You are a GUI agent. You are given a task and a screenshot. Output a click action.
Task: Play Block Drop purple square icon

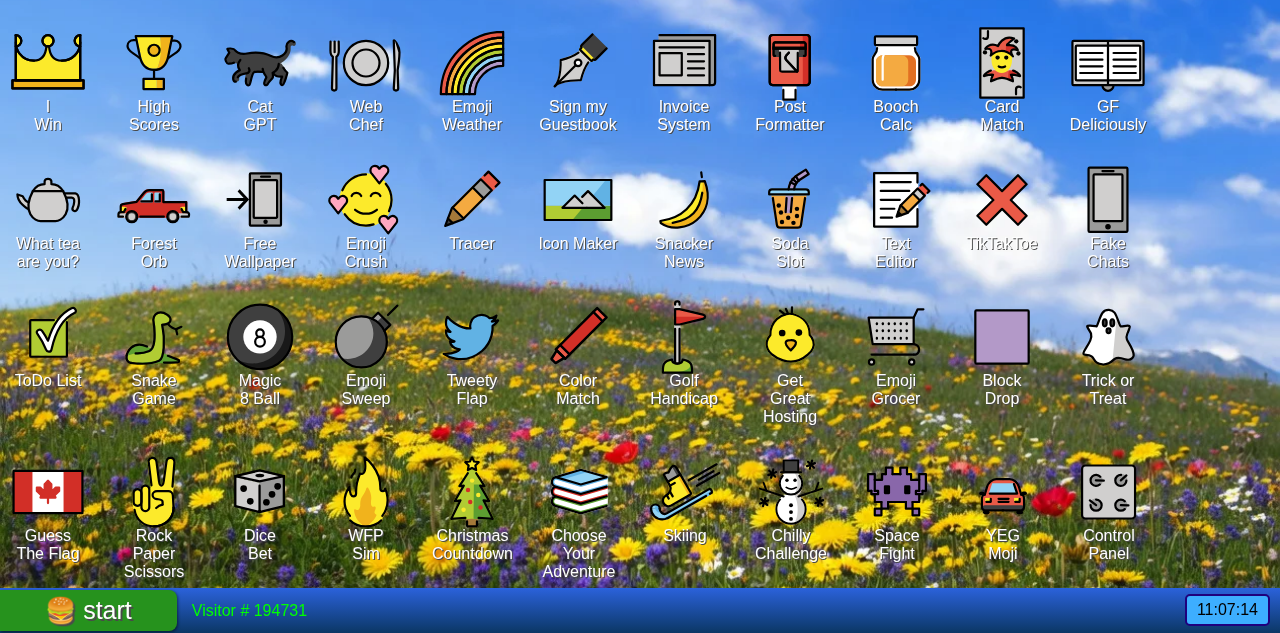(1002, 336)
